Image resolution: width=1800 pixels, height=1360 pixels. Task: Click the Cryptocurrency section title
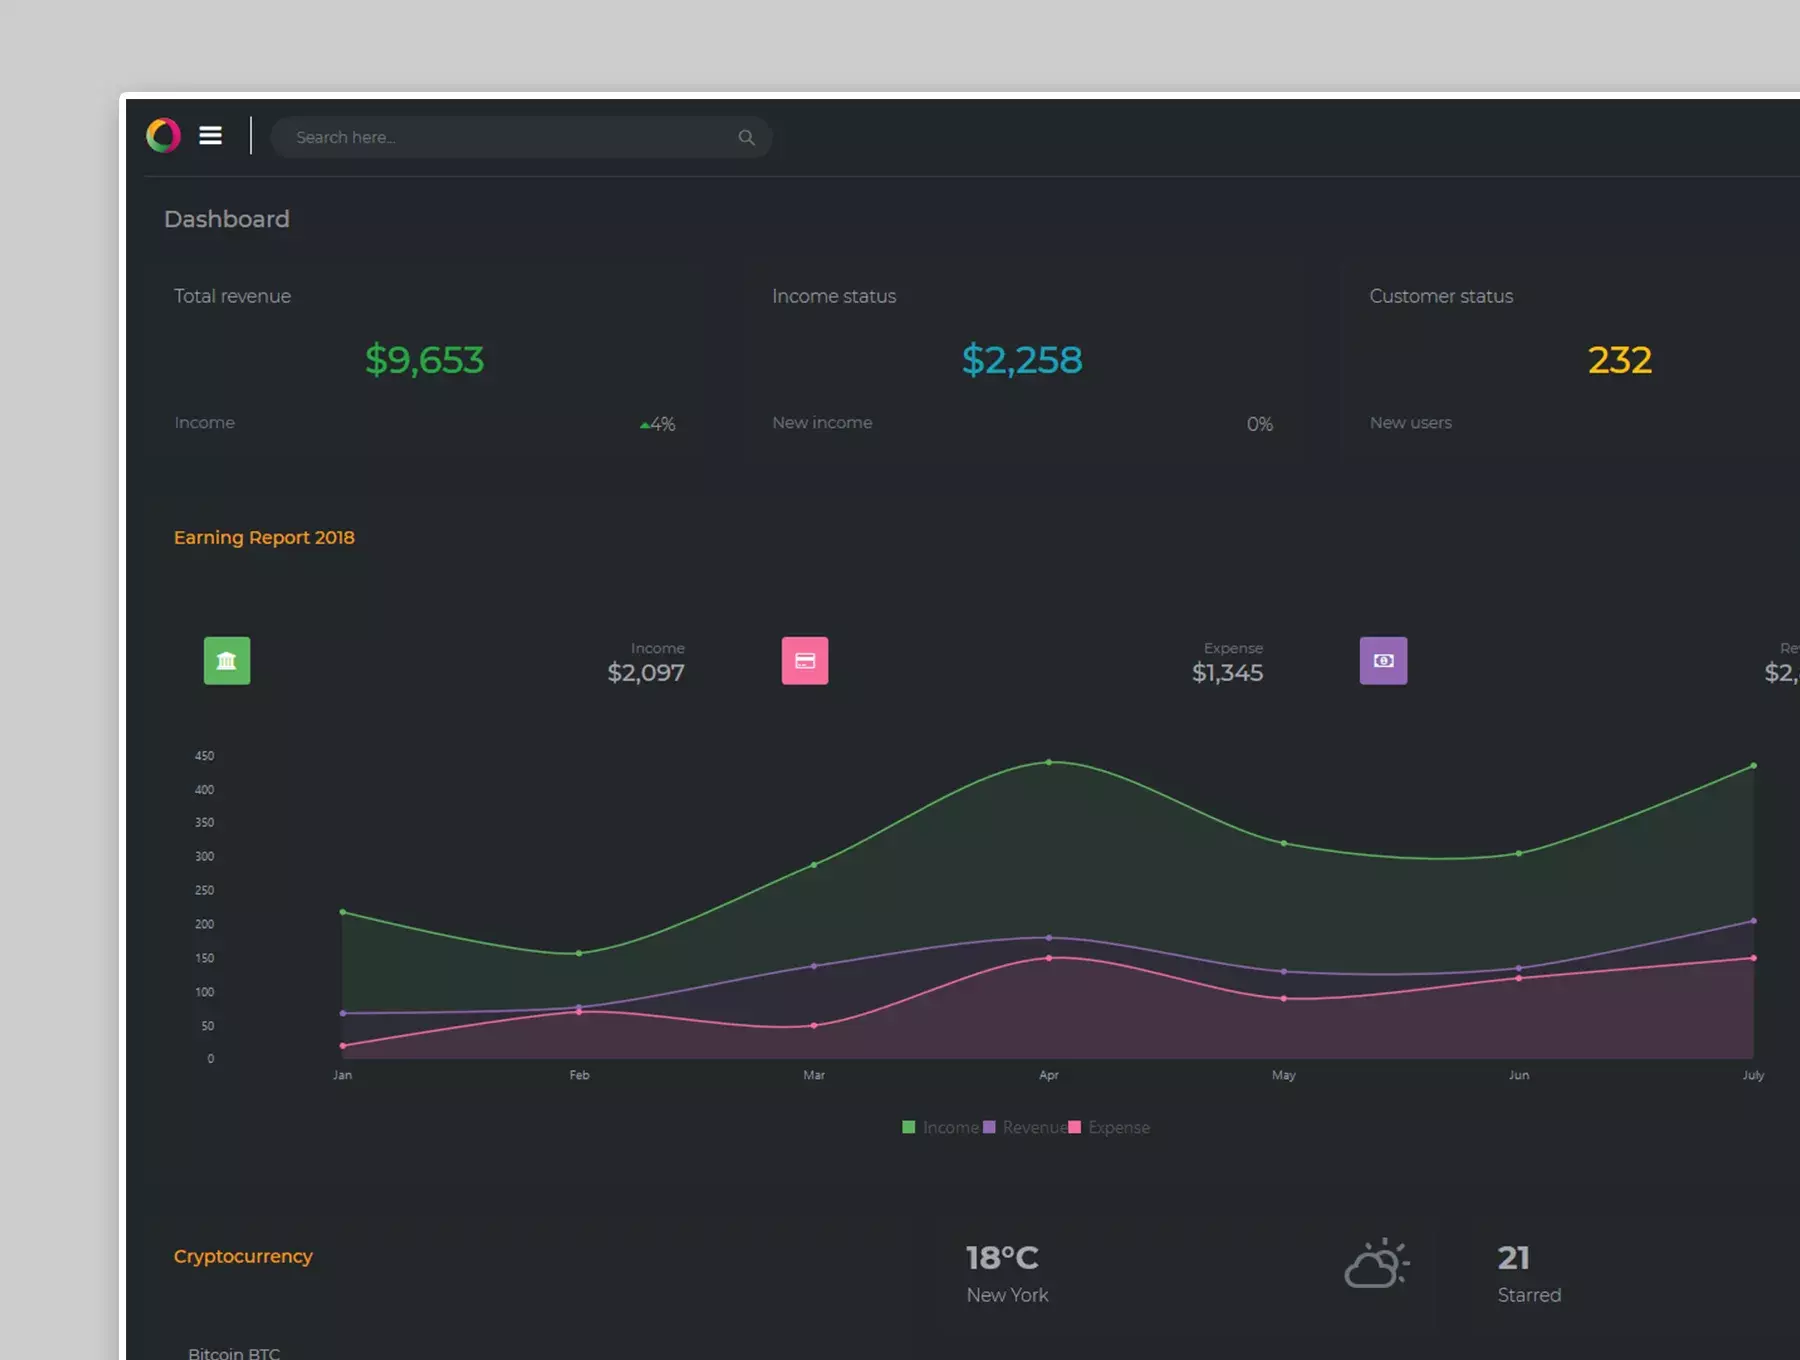(243, 1256)
